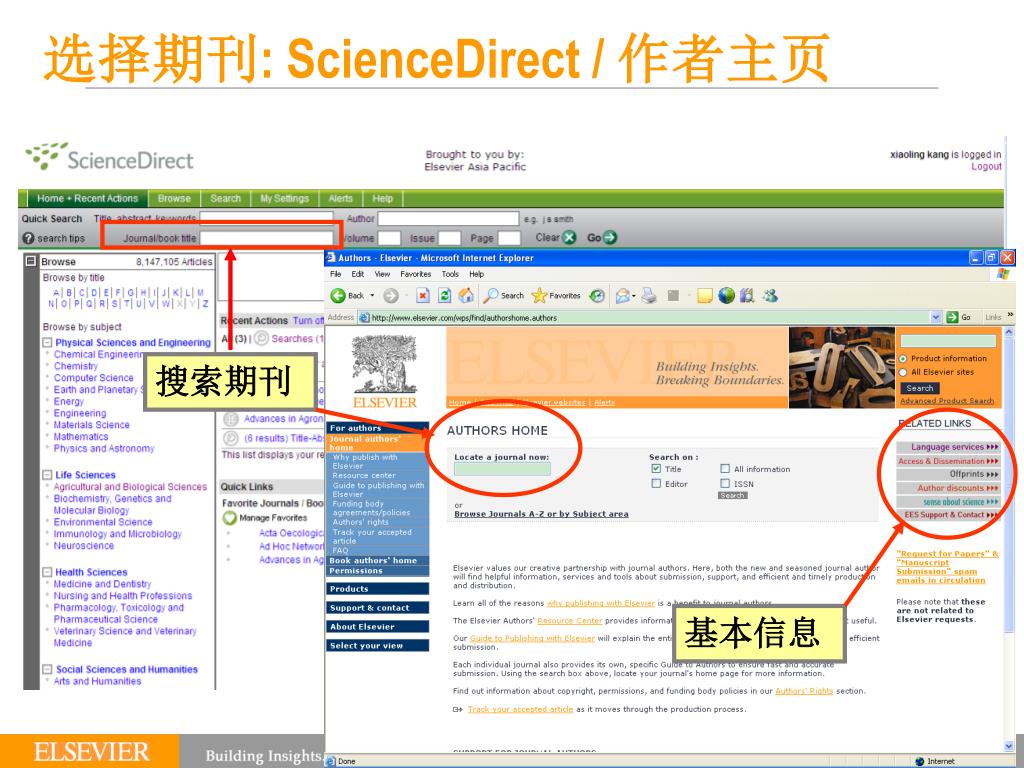
Task: Click the yellow note icon in IE toolbar
Action: (x=705, y=296)
